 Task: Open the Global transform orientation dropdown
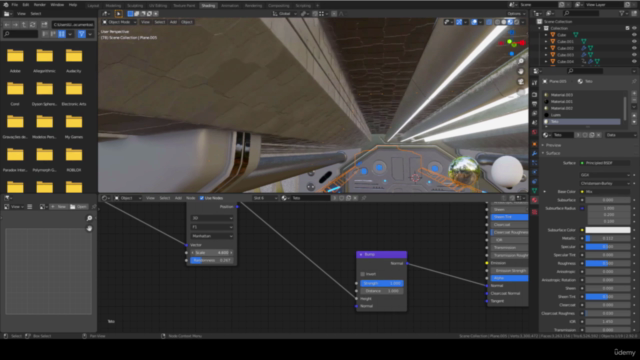pos(284,13)
